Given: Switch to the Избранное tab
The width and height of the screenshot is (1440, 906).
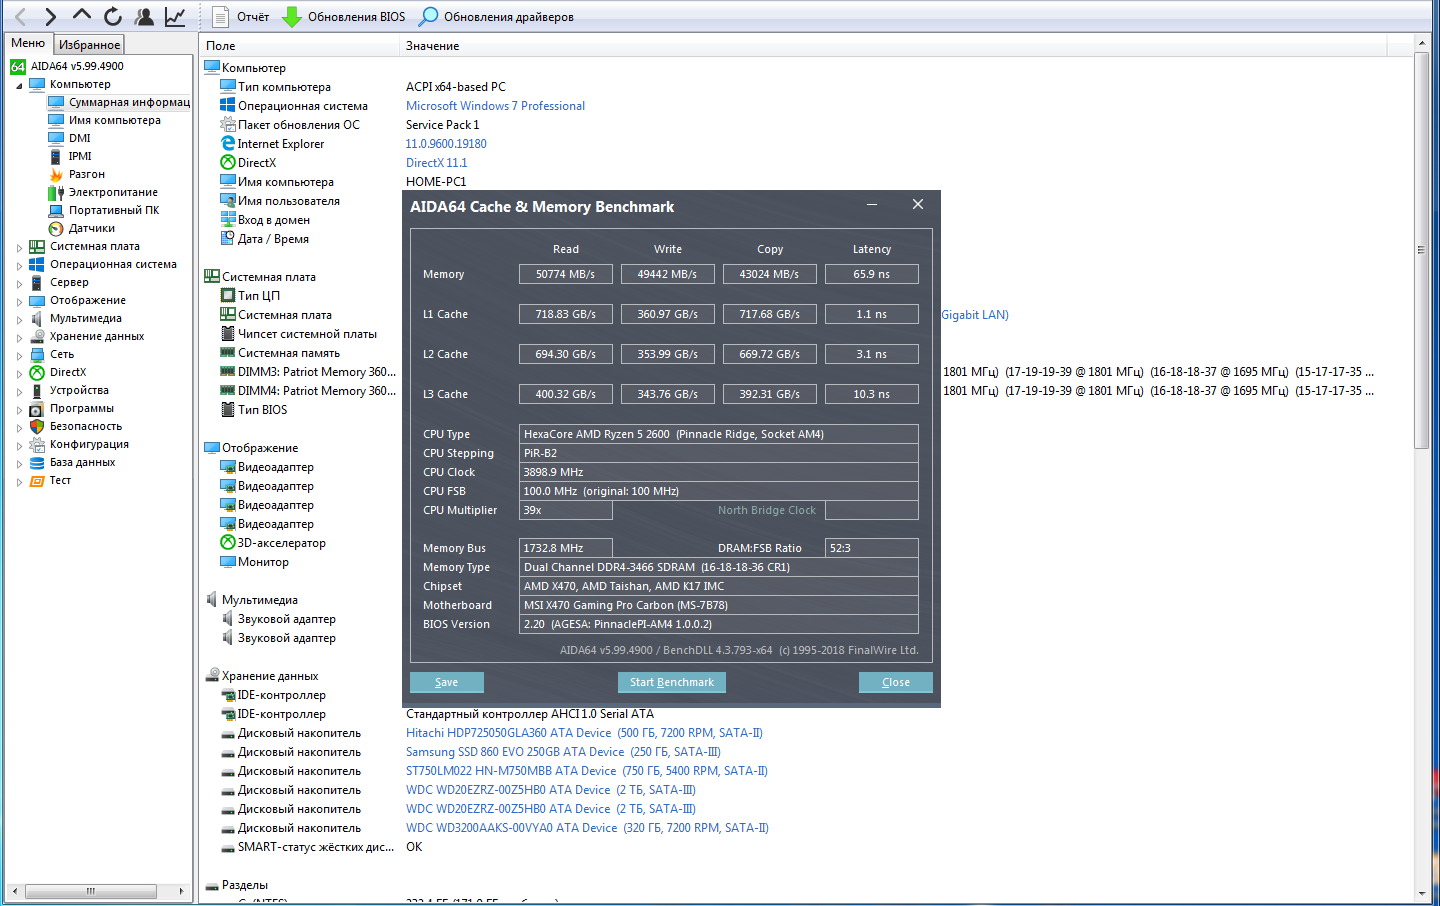Looking at the screenshot, I should point(89,45).
